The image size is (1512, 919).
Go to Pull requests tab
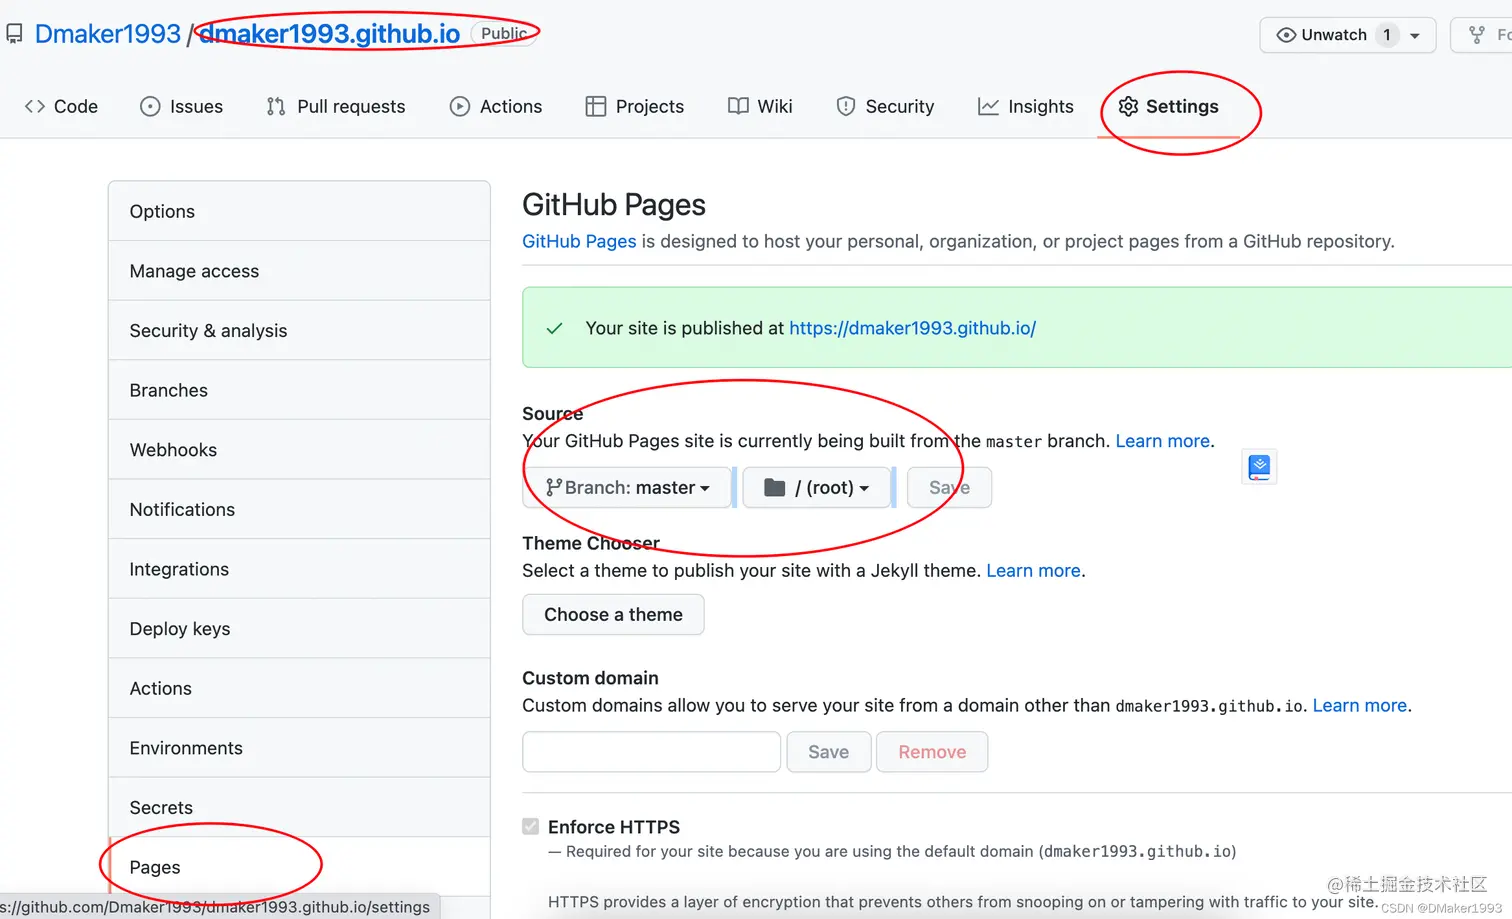point(336,106)
